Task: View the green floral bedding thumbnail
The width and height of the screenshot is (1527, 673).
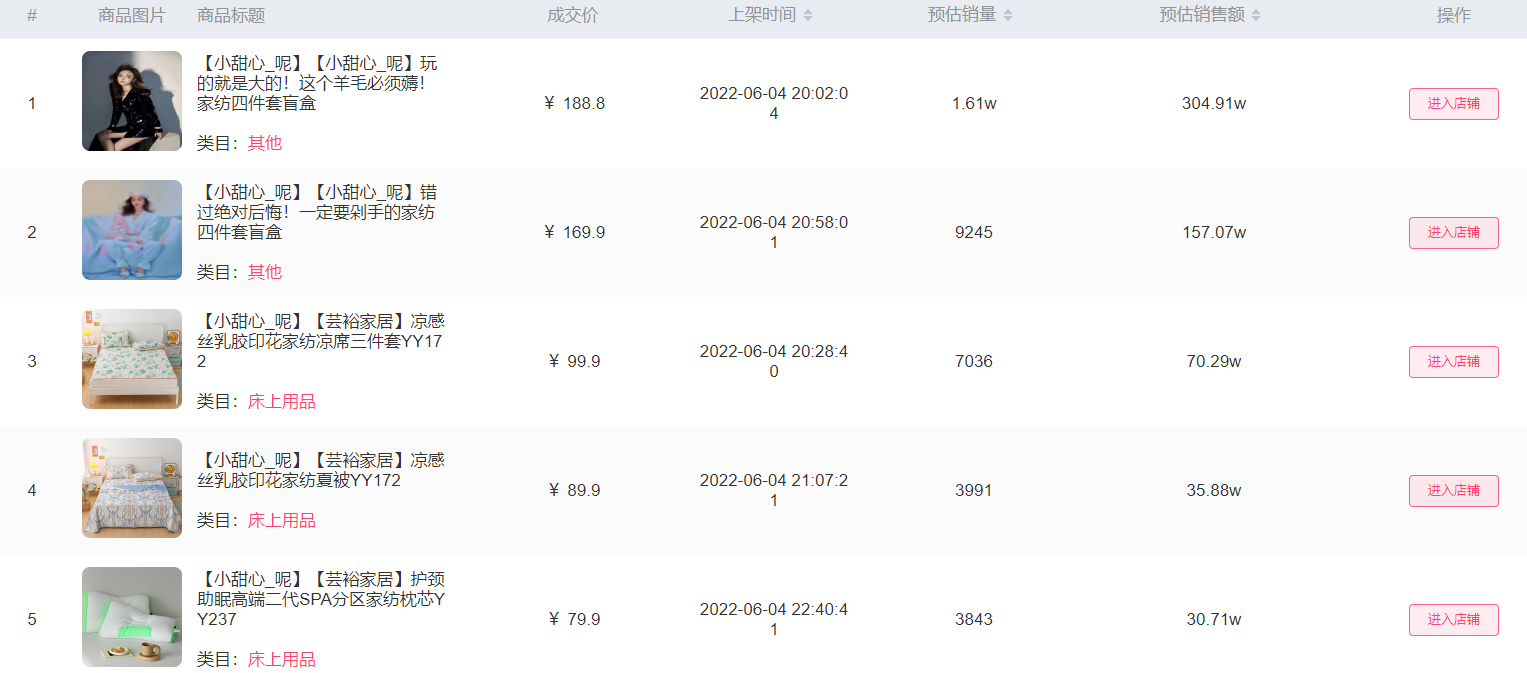Action: [132, 359]
